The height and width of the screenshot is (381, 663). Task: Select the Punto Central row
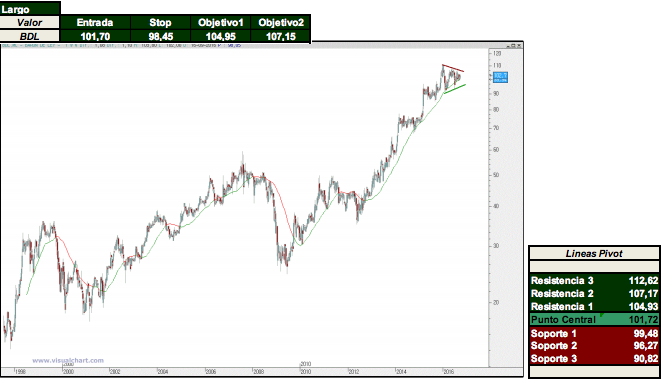coord(594,319)
